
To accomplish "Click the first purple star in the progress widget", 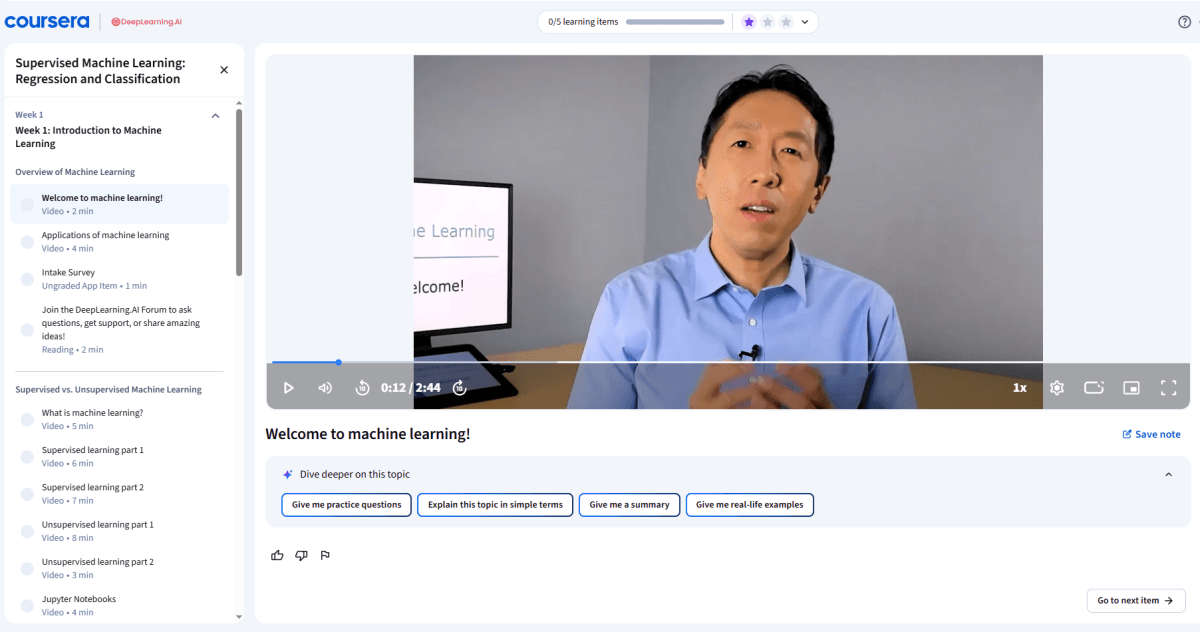I will [749, 22].
